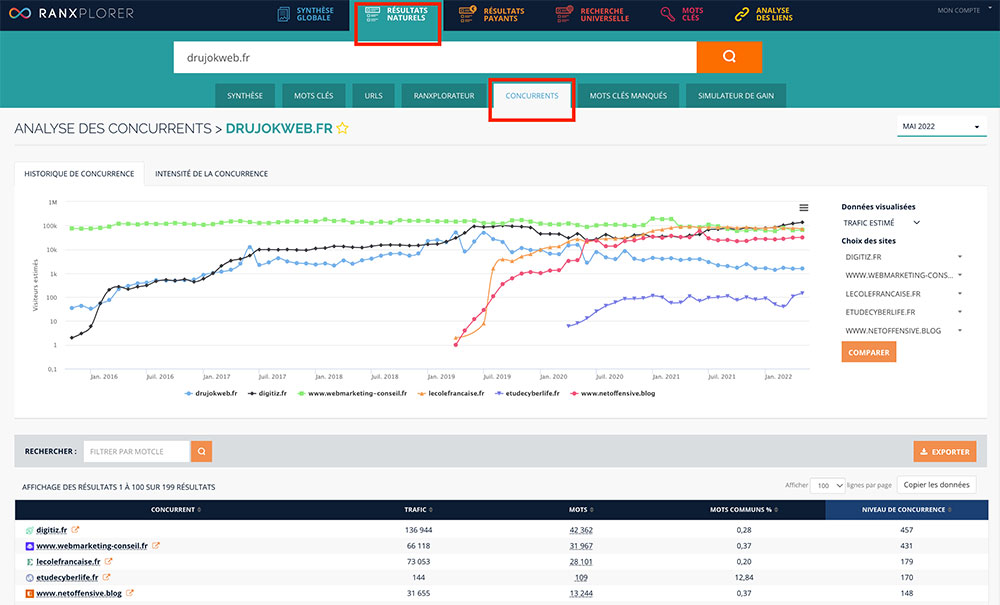Toggle digitiz.fr legend series
1000x605 pixels.
[x=267, y=393]
